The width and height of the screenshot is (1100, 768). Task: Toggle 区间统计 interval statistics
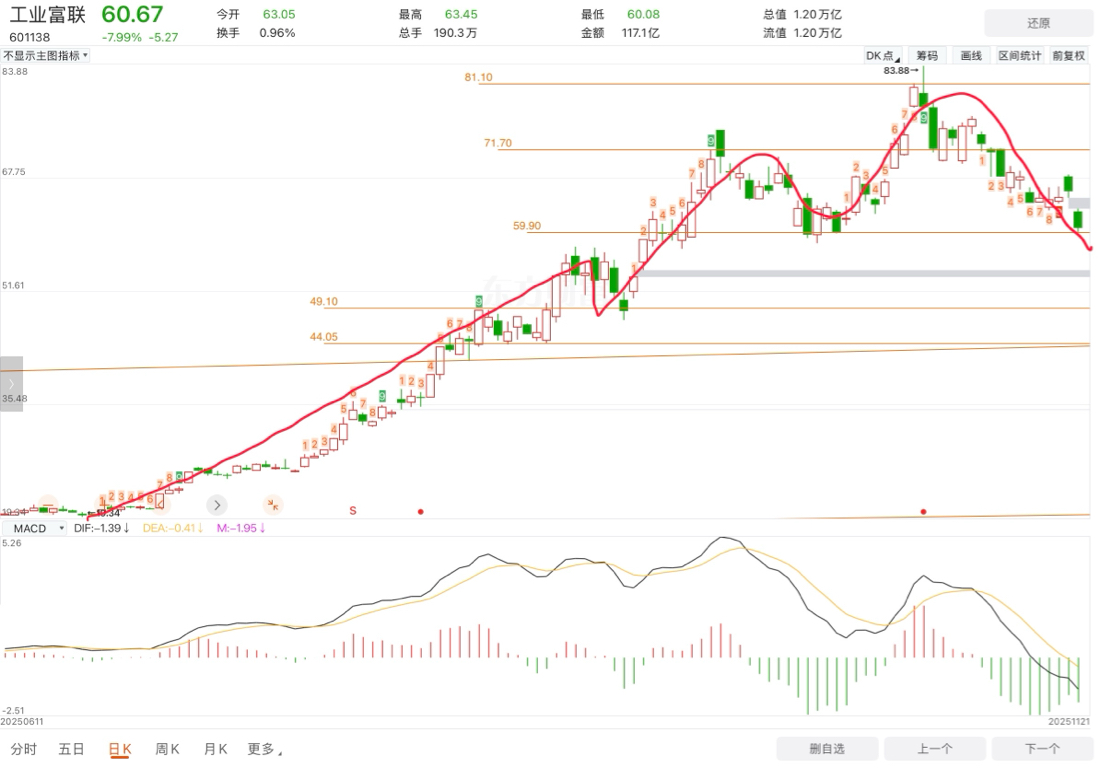(1019, 55)
